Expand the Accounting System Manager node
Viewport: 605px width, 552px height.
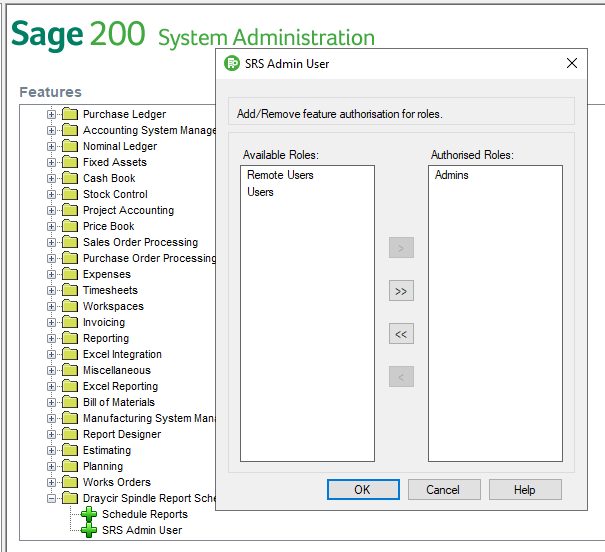click(x=51, y=130)
